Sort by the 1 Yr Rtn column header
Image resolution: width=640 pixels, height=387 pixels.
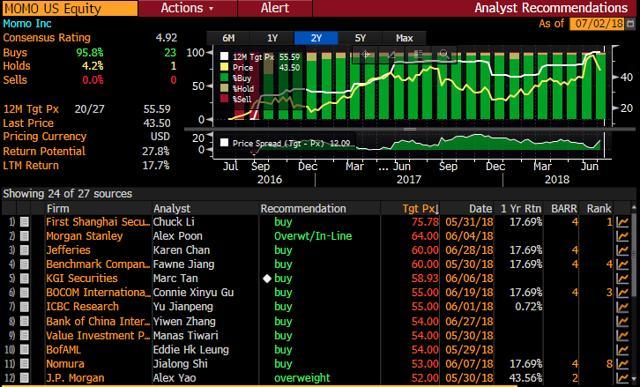pos(520,209)
